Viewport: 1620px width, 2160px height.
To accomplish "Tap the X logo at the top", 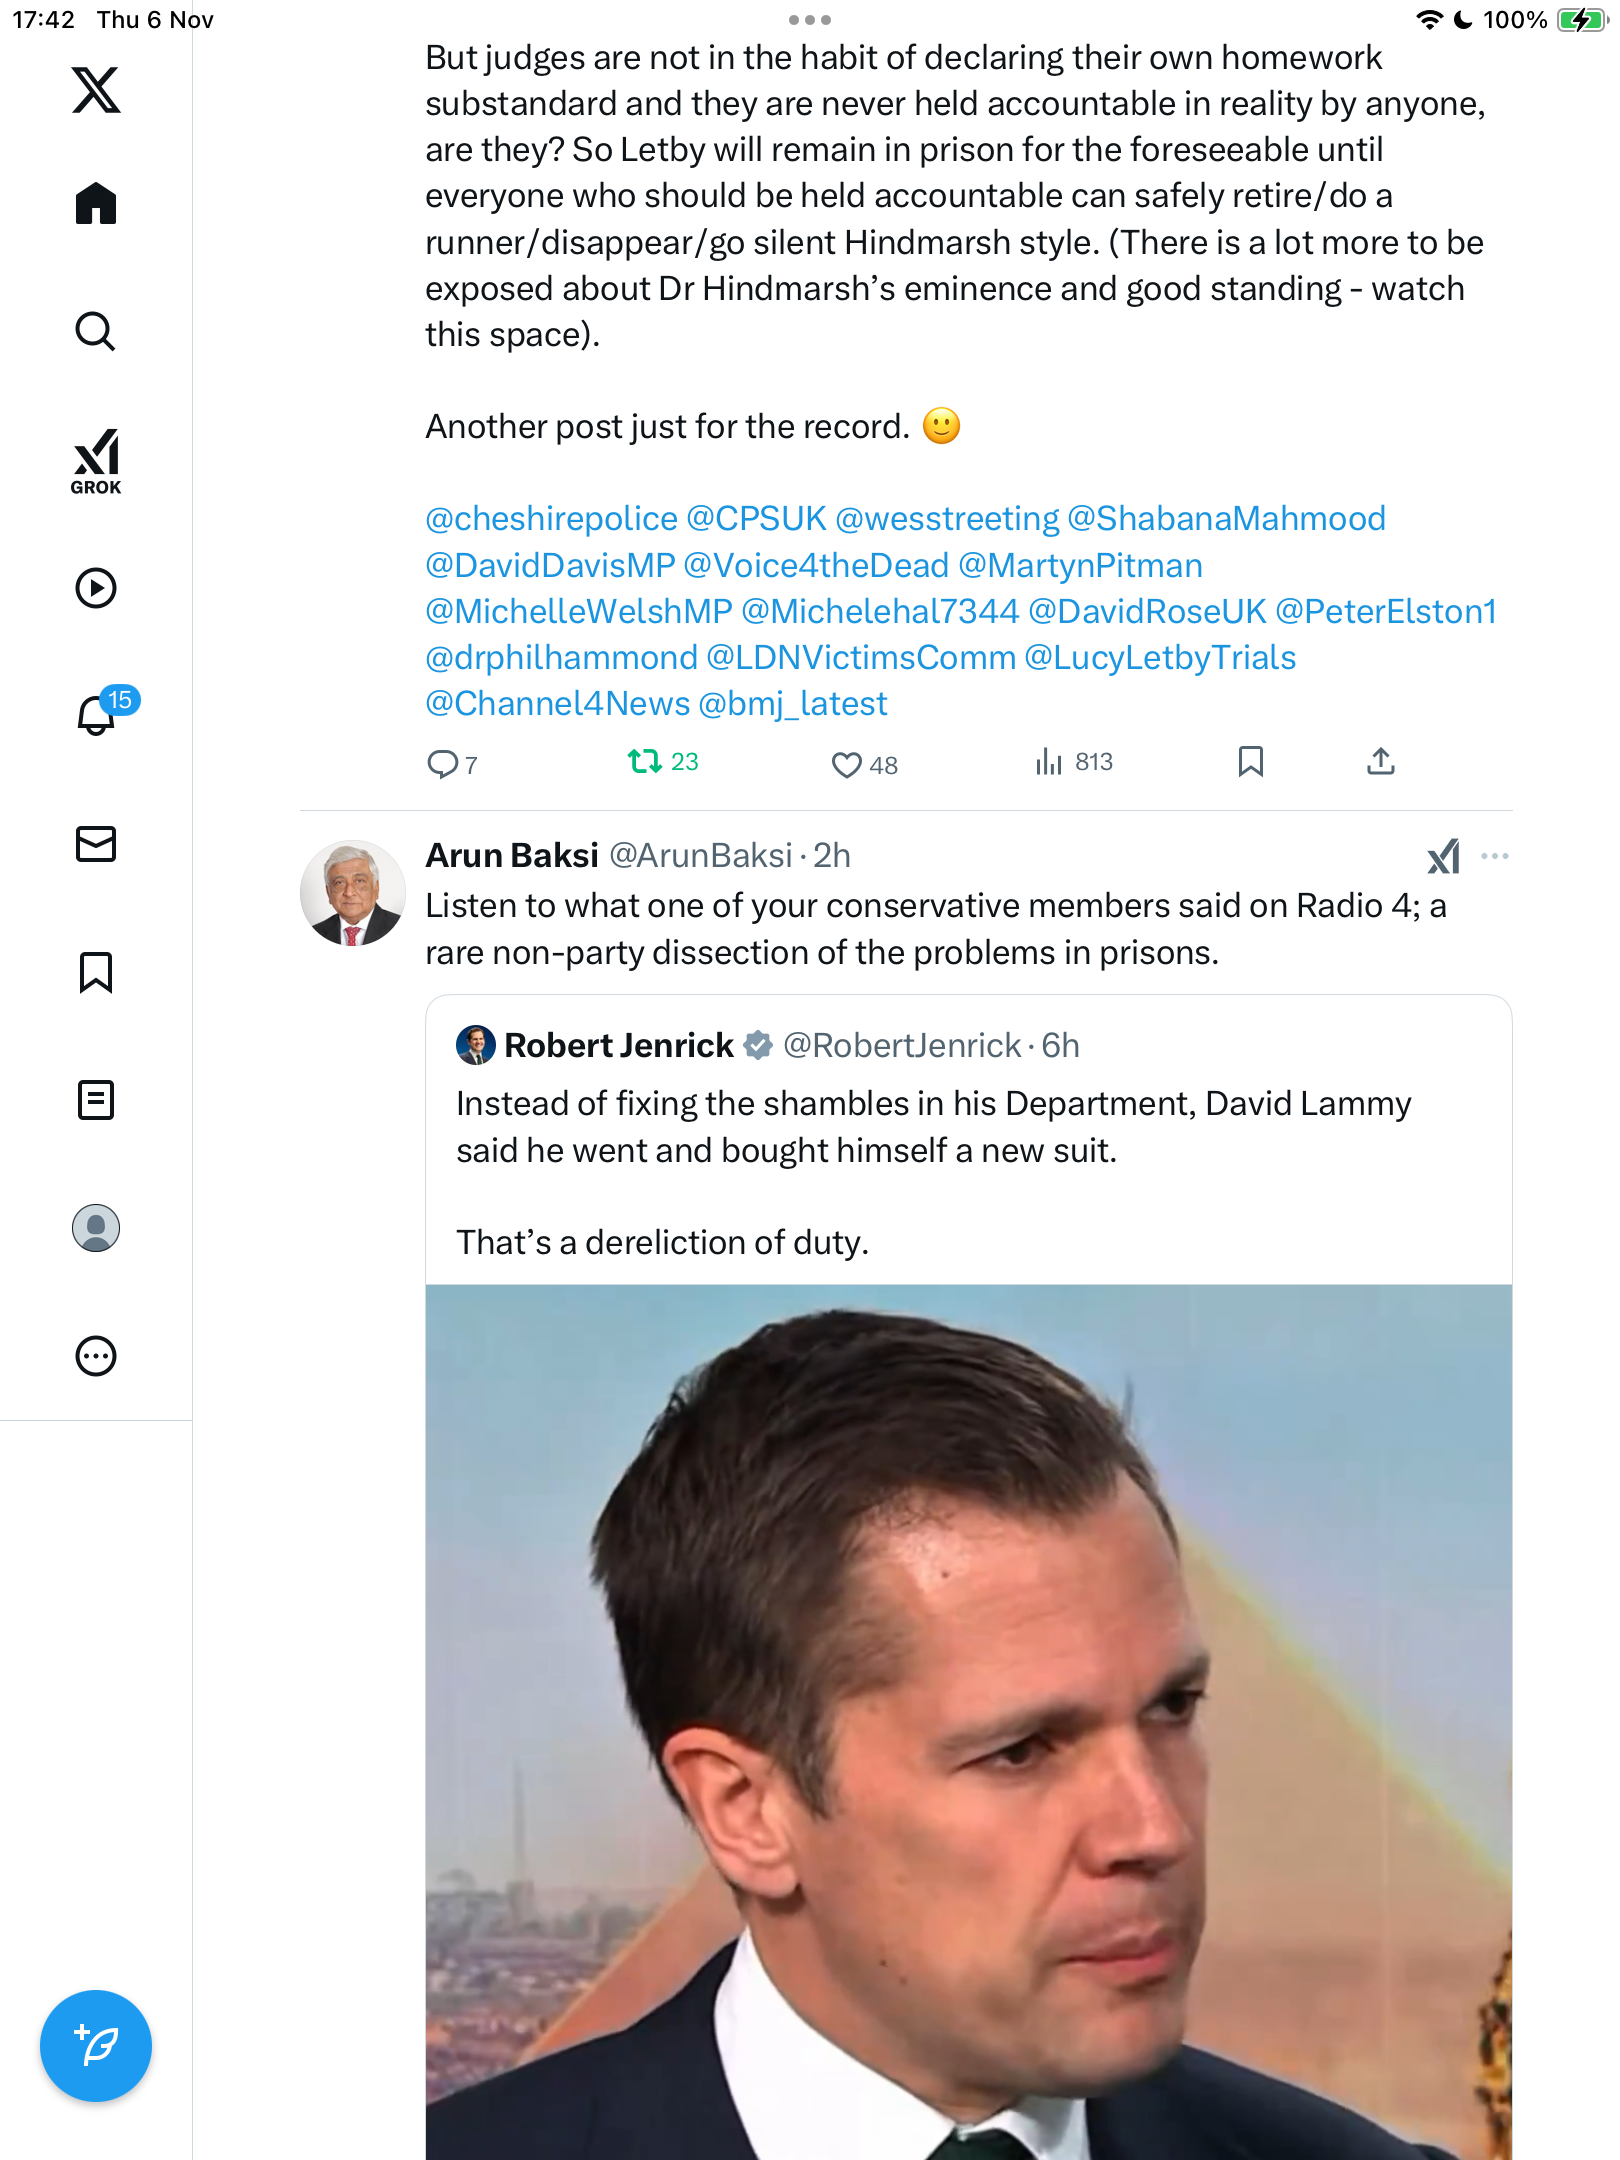I will (96, 90).
